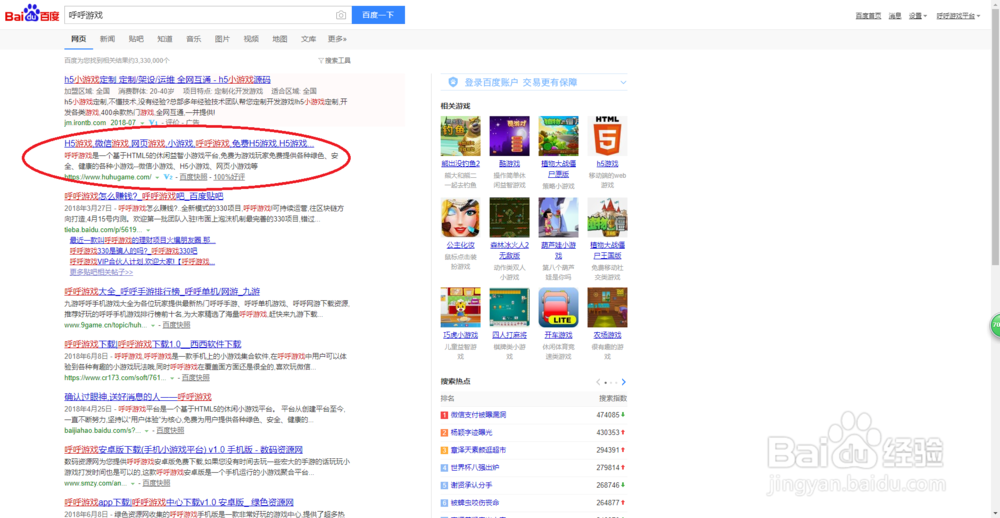Viewport: 1000px width, 518px height.
Task: Open the 设置 dropdown menu
Action: [918, 16]
